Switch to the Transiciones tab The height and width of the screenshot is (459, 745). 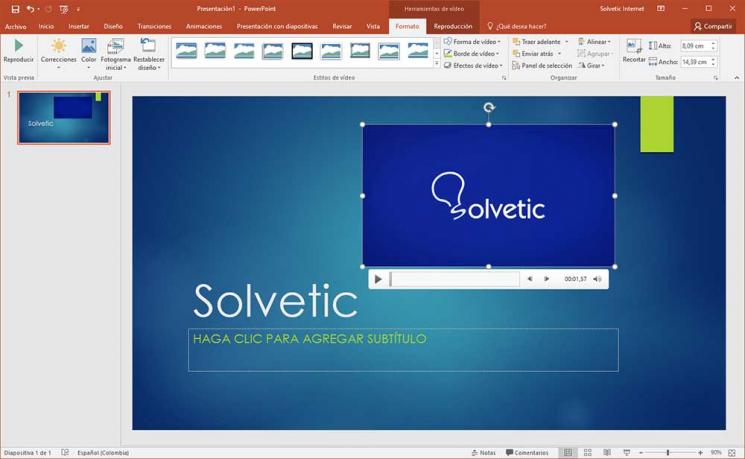tap(154, 27)
